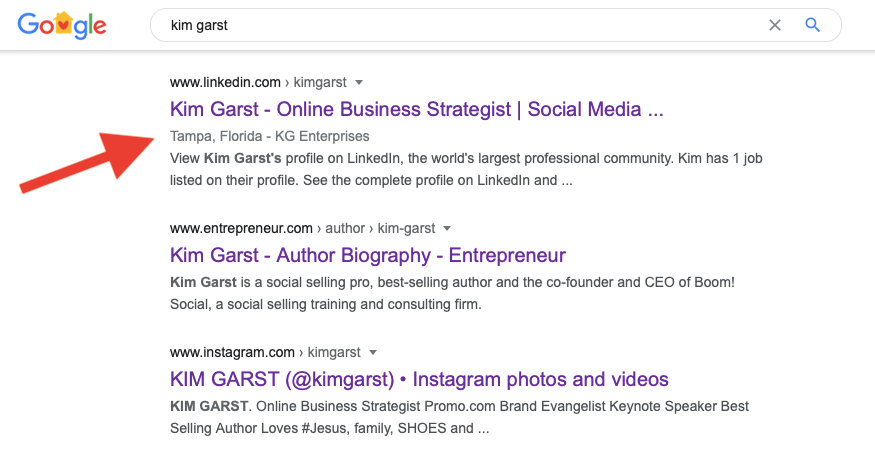Click the www.entrepreneur.com author URL breadcrumb
The width and height of the screenshot is (875, 462).
[302, 228]
